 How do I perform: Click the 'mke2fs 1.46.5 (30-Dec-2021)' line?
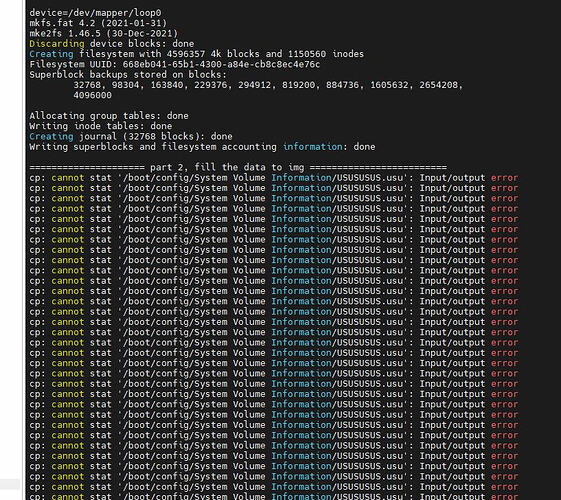[103, 34]
